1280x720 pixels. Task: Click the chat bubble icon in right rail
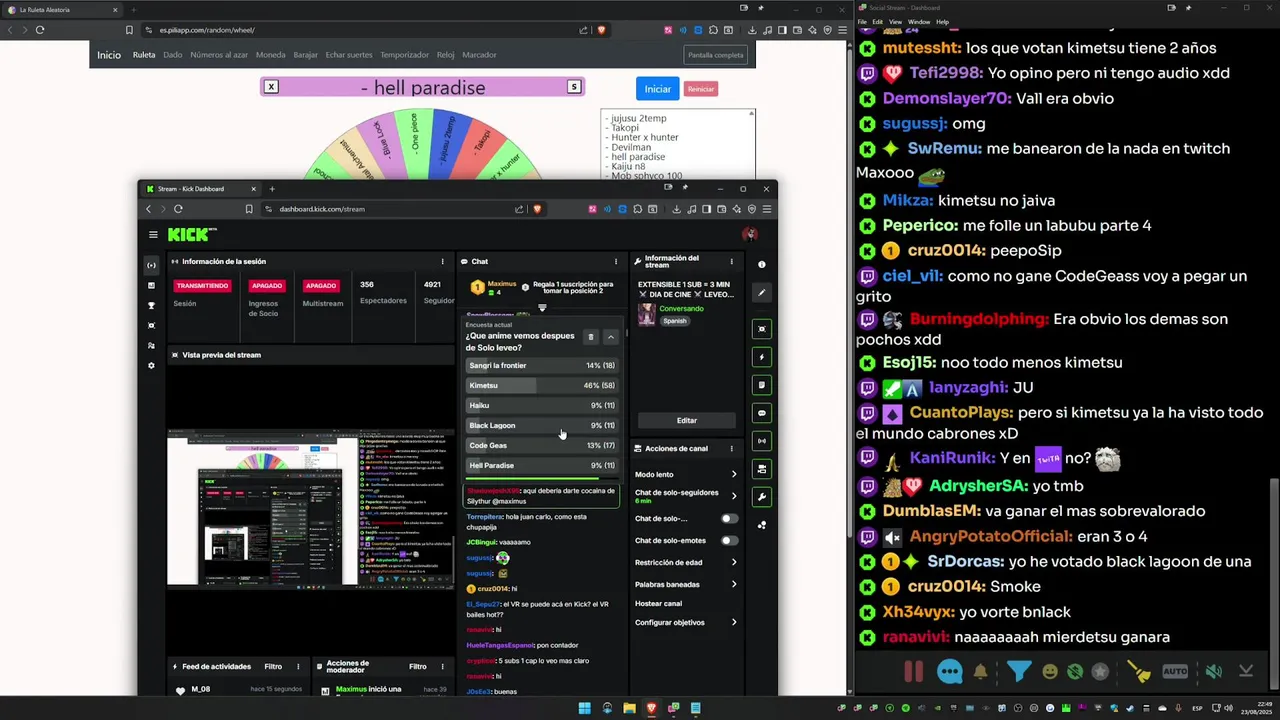[762, 413]
